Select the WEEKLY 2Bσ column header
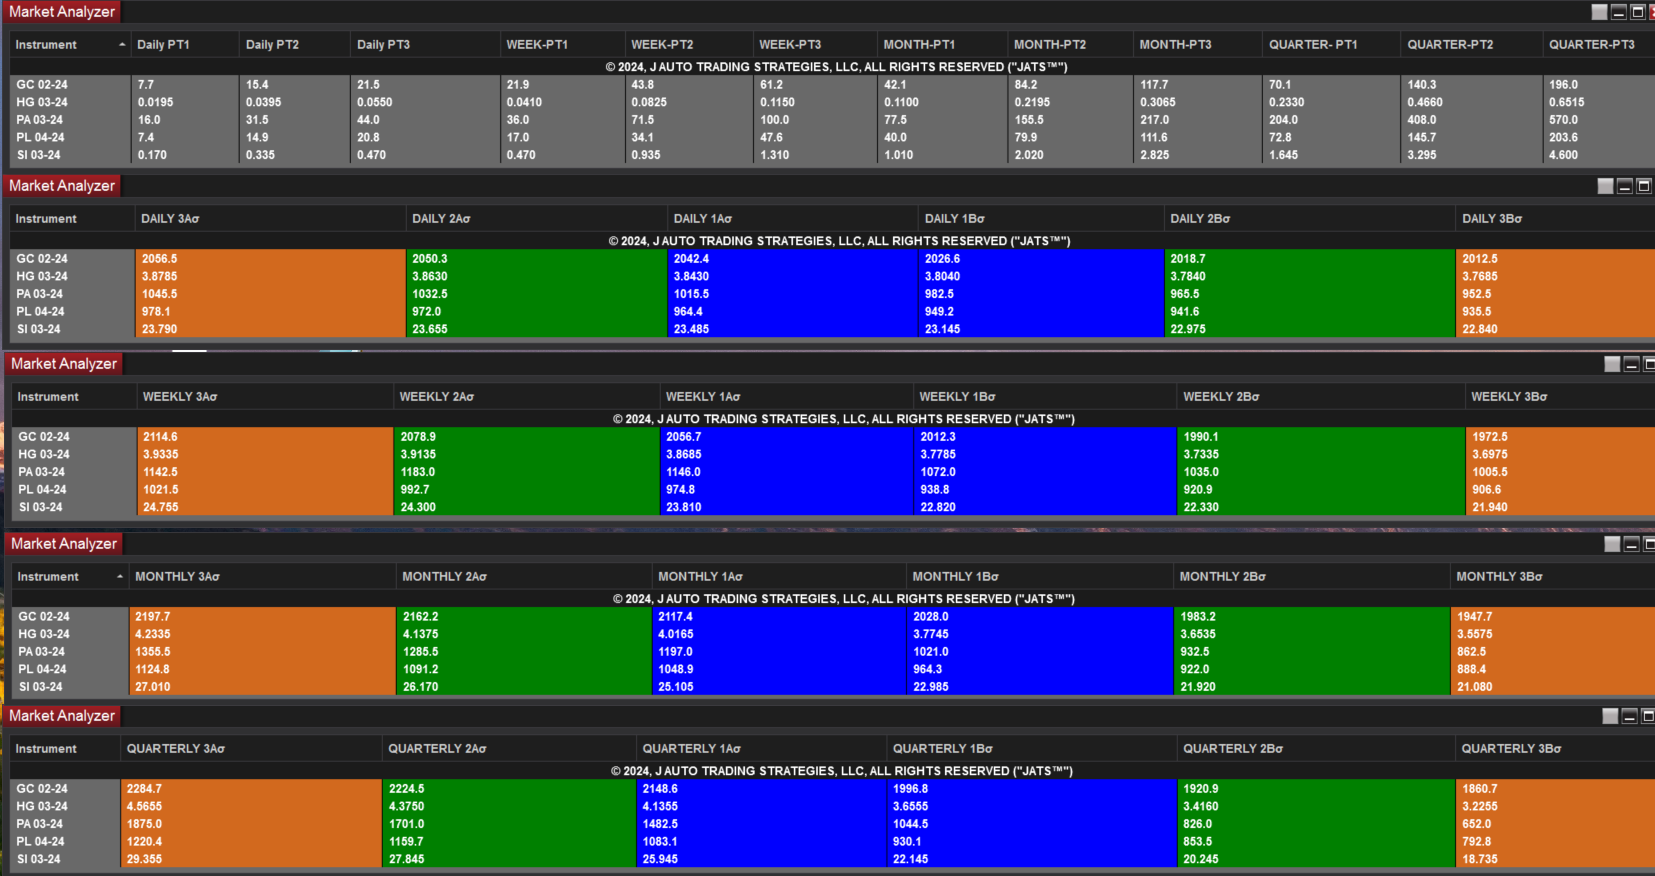The height and width of the screenshot is (876, 1655). (1321, 397)
